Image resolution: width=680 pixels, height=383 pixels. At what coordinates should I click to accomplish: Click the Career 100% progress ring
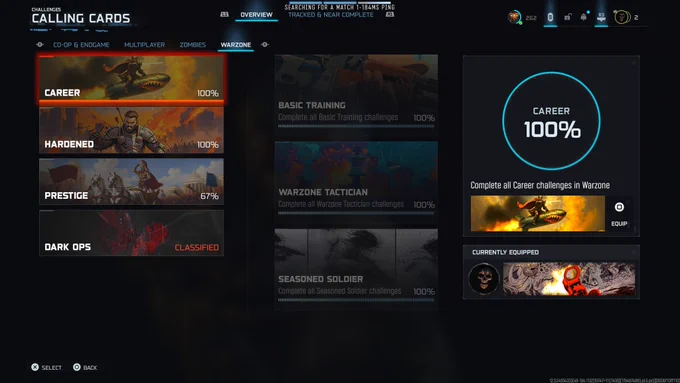click(551, 121)
